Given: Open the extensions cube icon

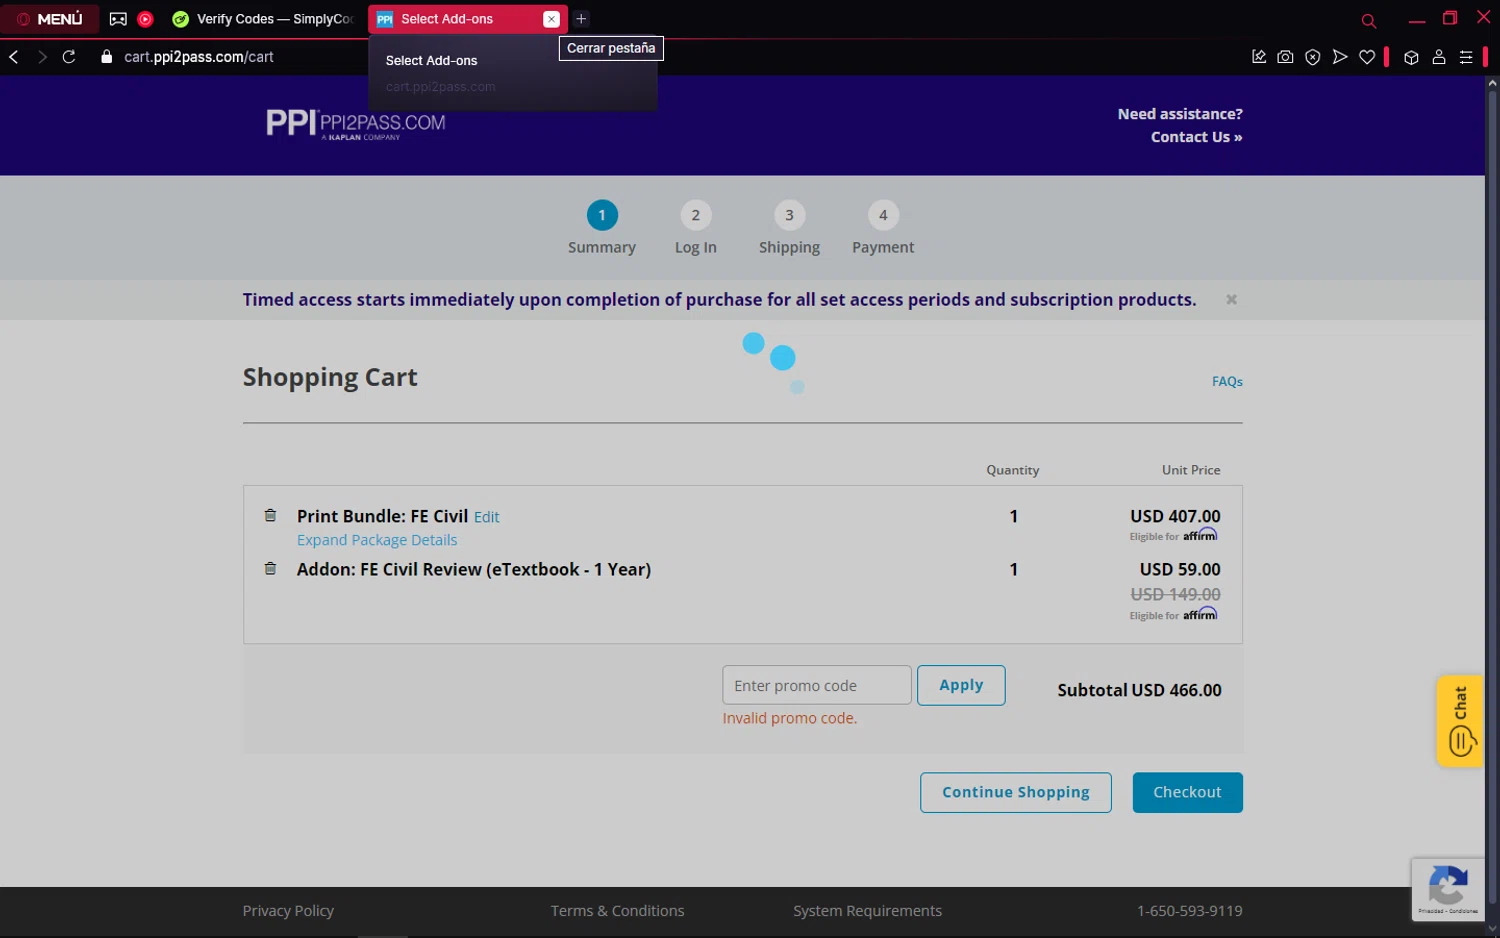Looking at the screenshot, I should (1411, 57).
